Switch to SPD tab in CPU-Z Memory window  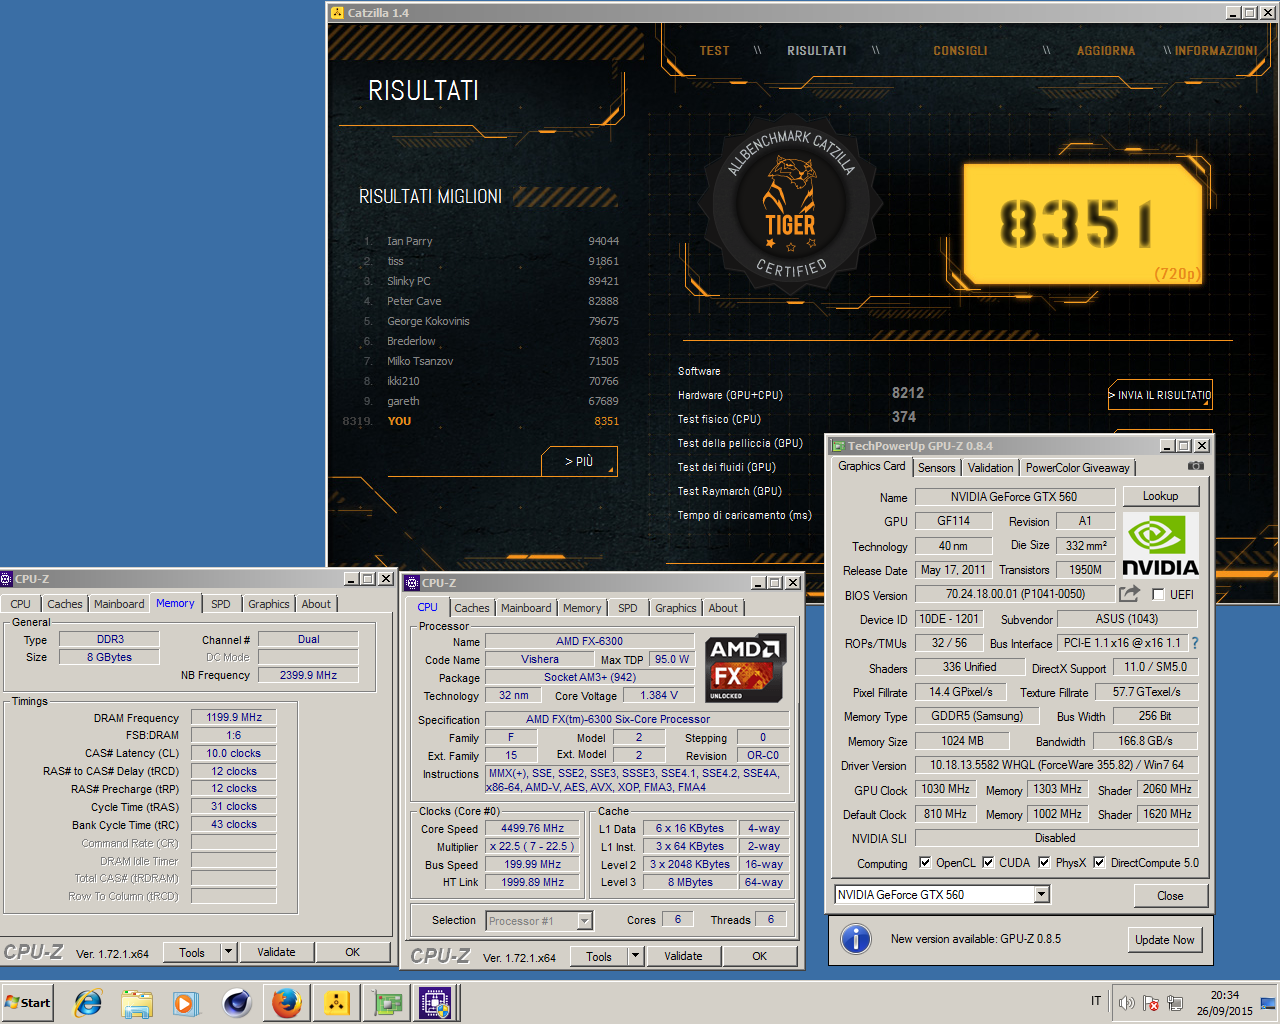point(221,604)
